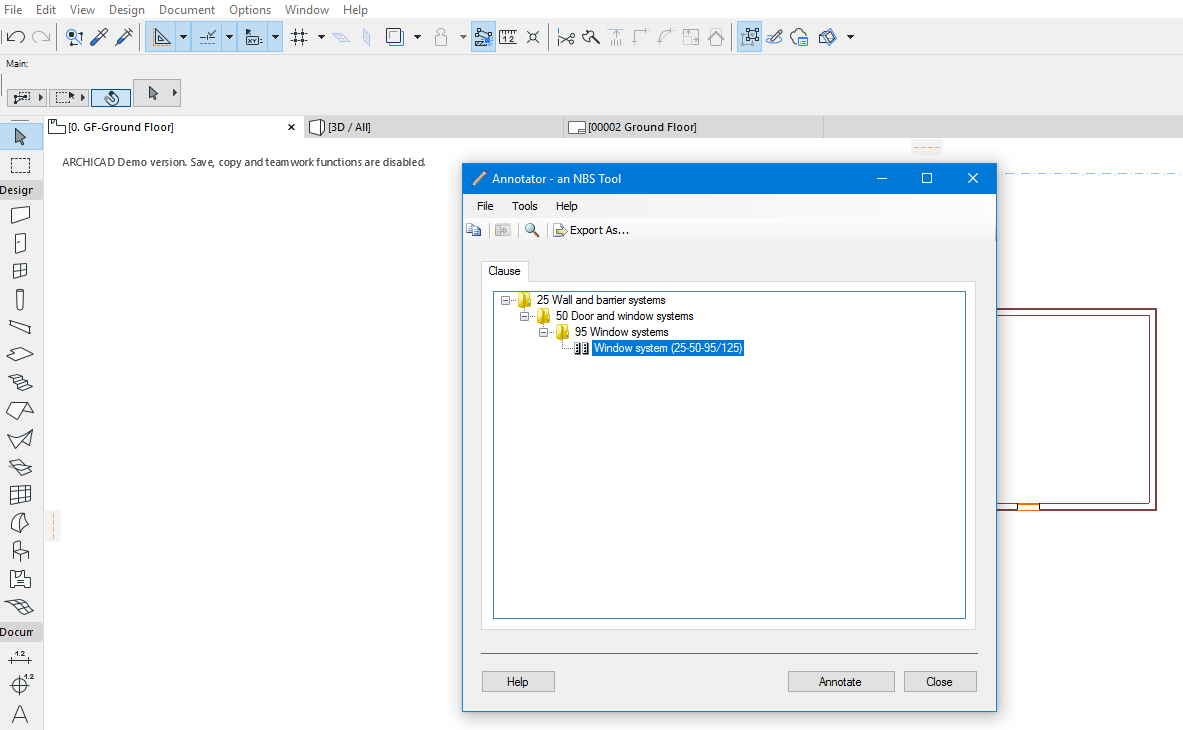Click the Edit Selection Set pencil icon
This screenshot has width=1183, height=730.
(x=774, y=37)
